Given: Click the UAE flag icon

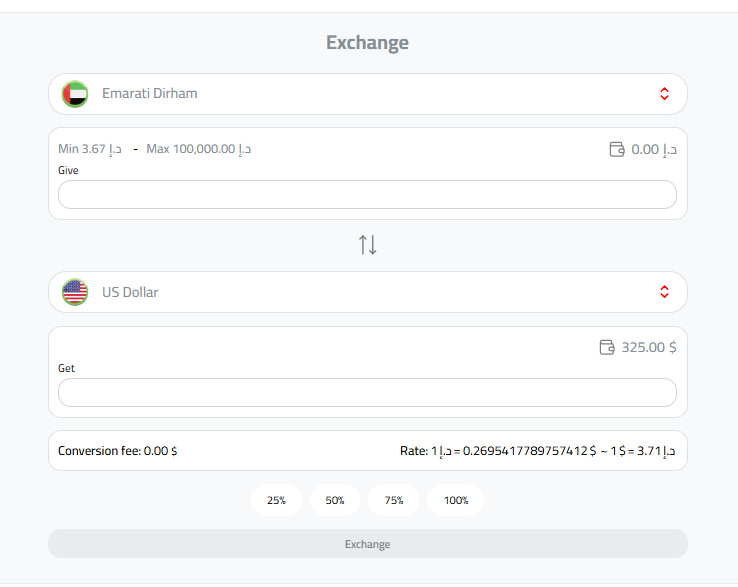Looking at the screenshot, I should [75, 94].
